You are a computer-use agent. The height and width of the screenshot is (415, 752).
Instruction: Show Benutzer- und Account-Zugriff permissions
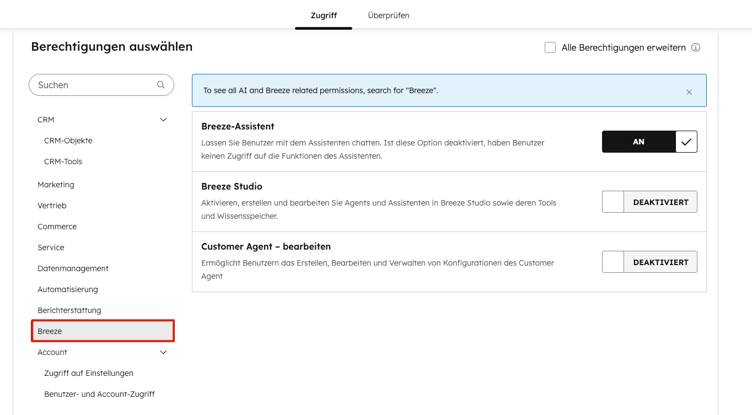tap(99, 394)
